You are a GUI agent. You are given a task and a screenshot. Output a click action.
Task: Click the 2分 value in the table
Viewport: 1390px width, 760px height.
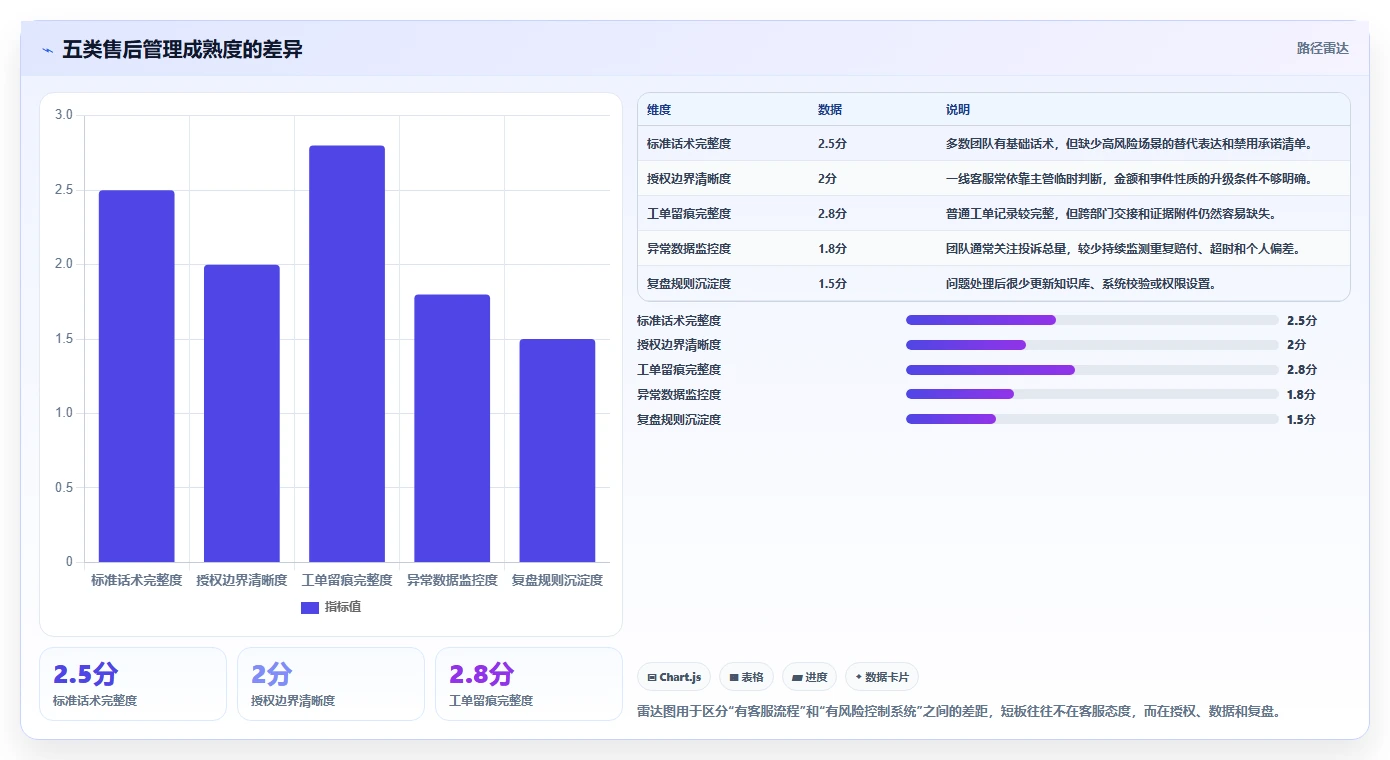(x=827, y=179)
